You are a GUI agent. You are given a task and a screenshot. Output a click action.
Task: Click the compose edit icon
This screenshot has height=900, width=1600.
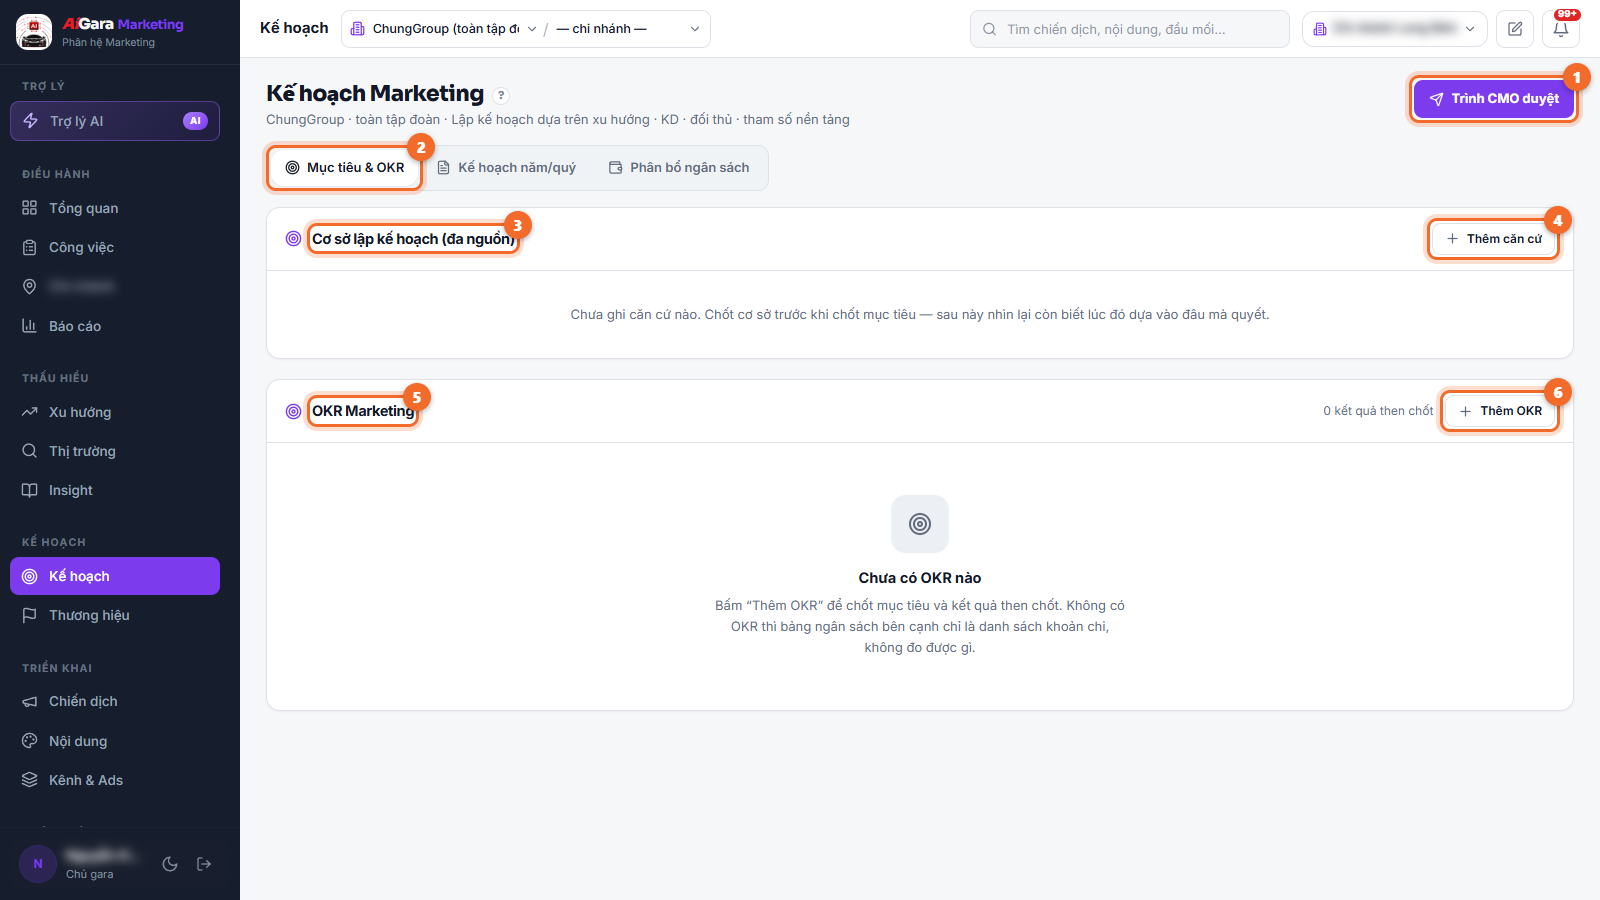(1515, 29)
